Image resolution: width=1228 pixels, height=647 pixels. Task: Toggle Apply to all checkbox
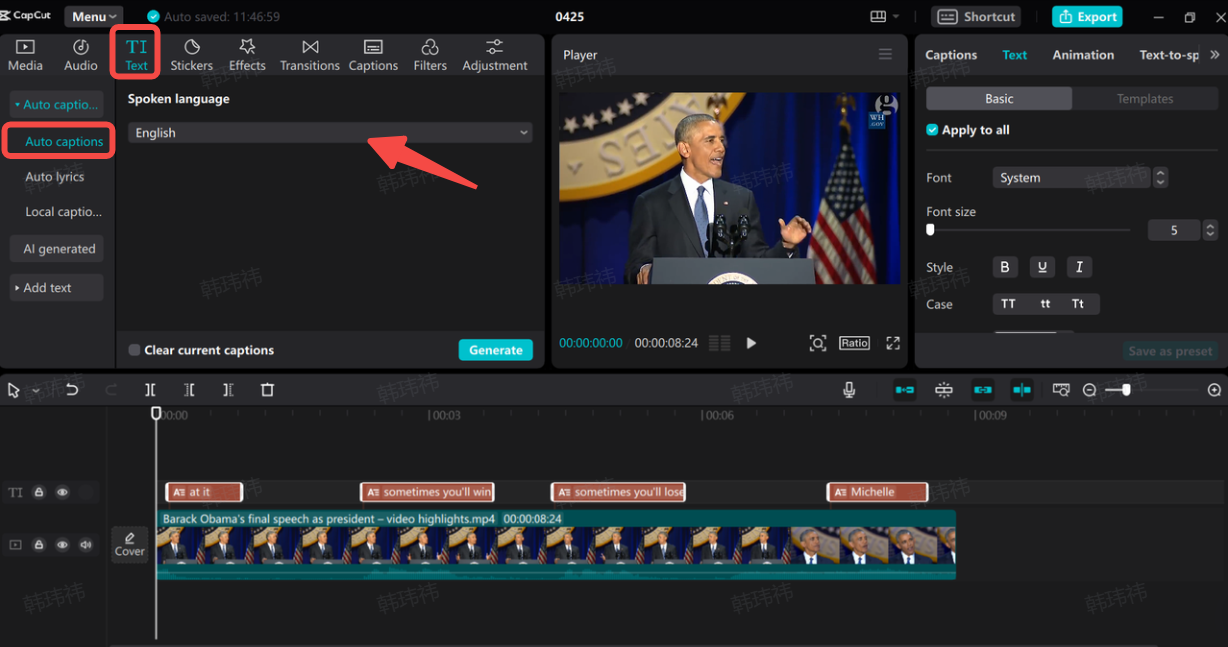(x=932, y=130)
